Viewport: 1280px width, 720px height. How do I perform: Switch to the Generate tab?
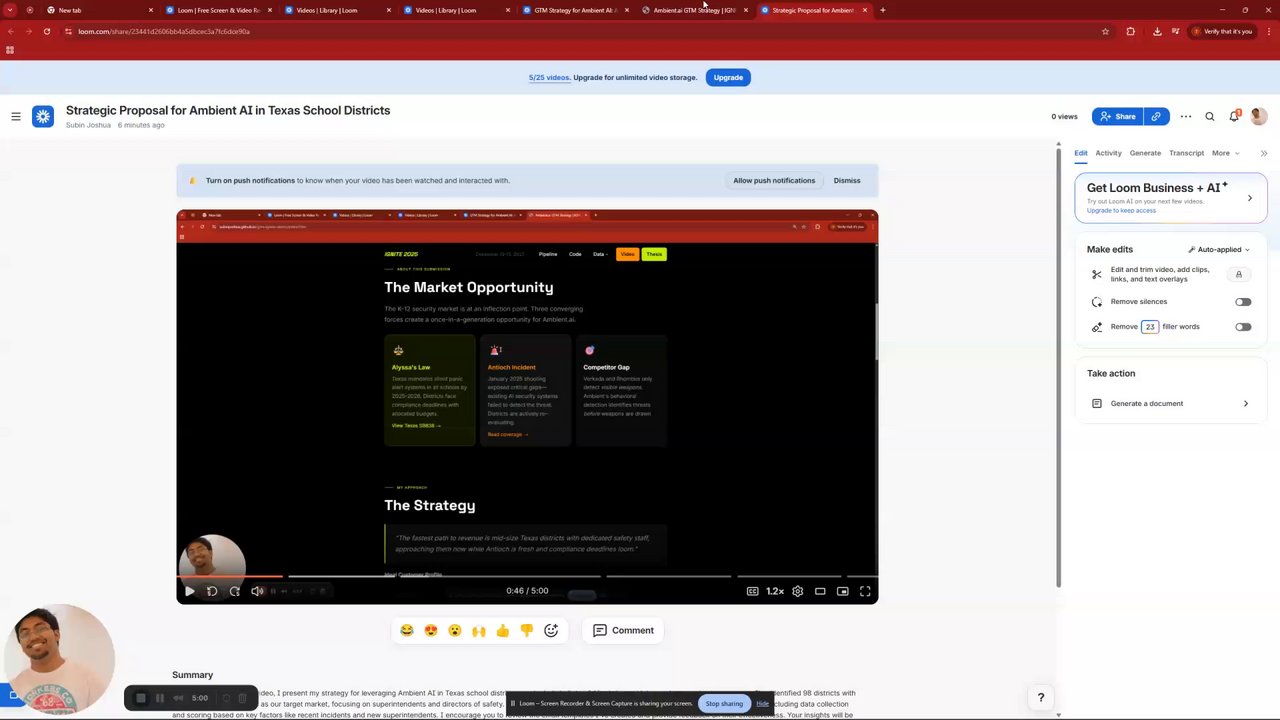1145,153
